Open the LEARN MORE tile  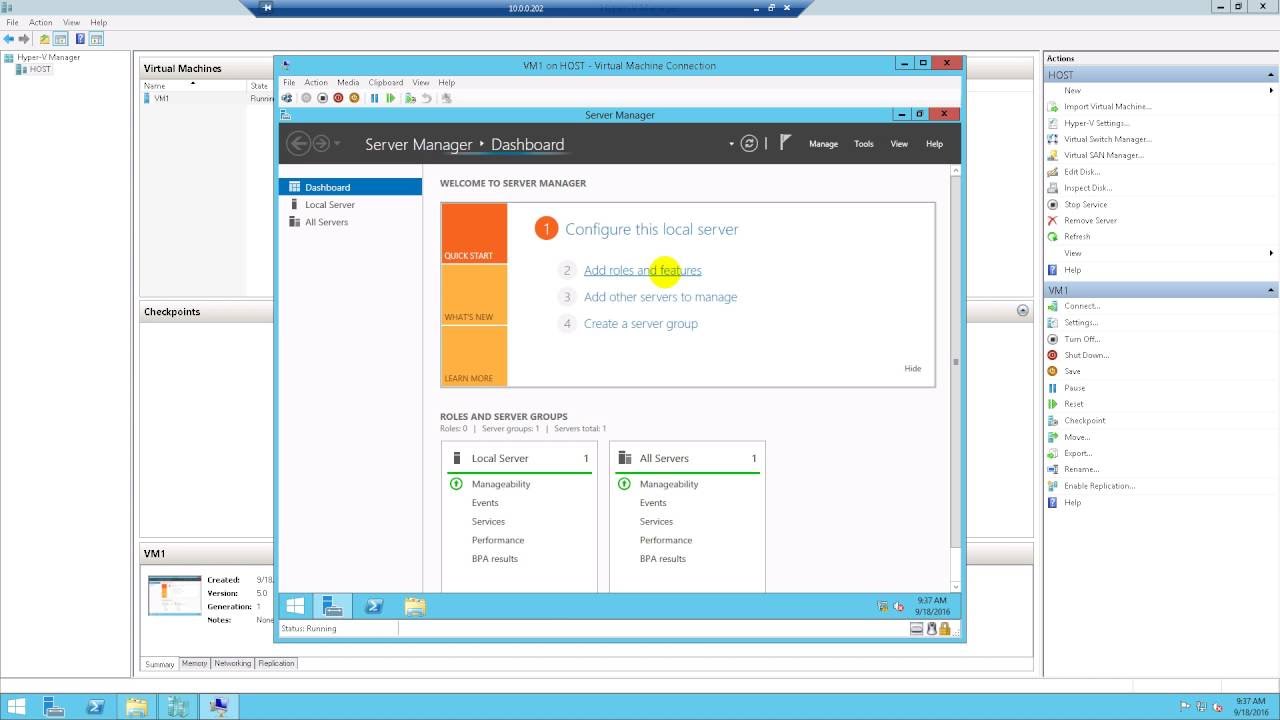pos(474,356)
